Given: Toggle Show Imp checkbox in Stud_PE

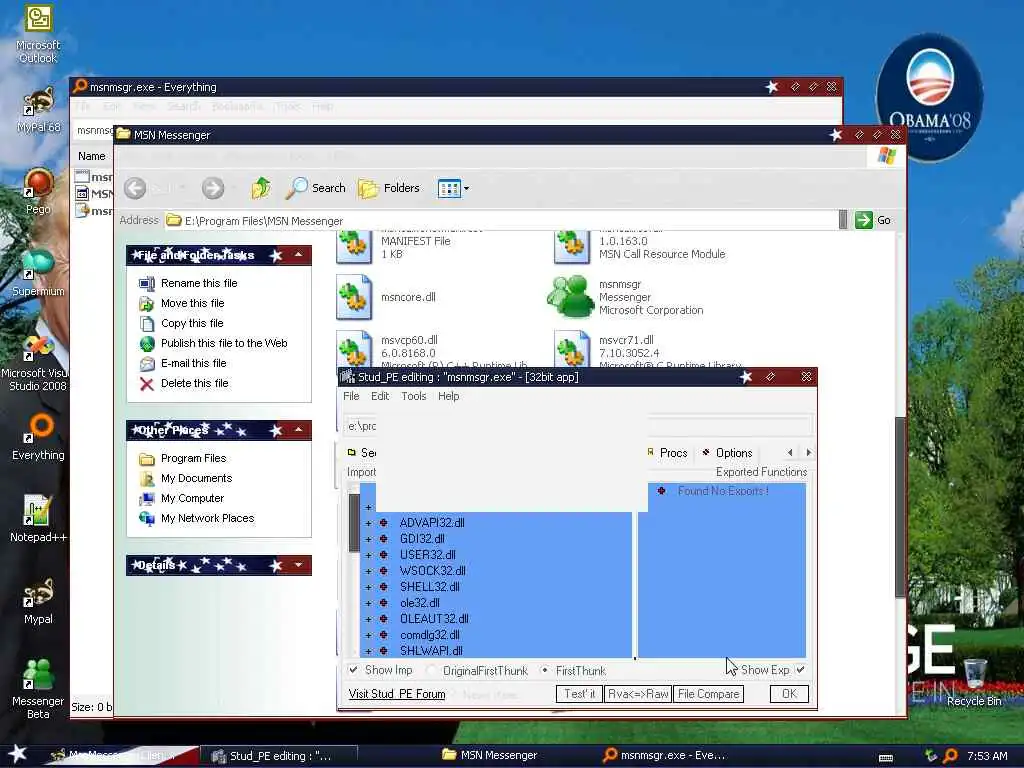Looking at the screenshot, I should tap(353, 670).
